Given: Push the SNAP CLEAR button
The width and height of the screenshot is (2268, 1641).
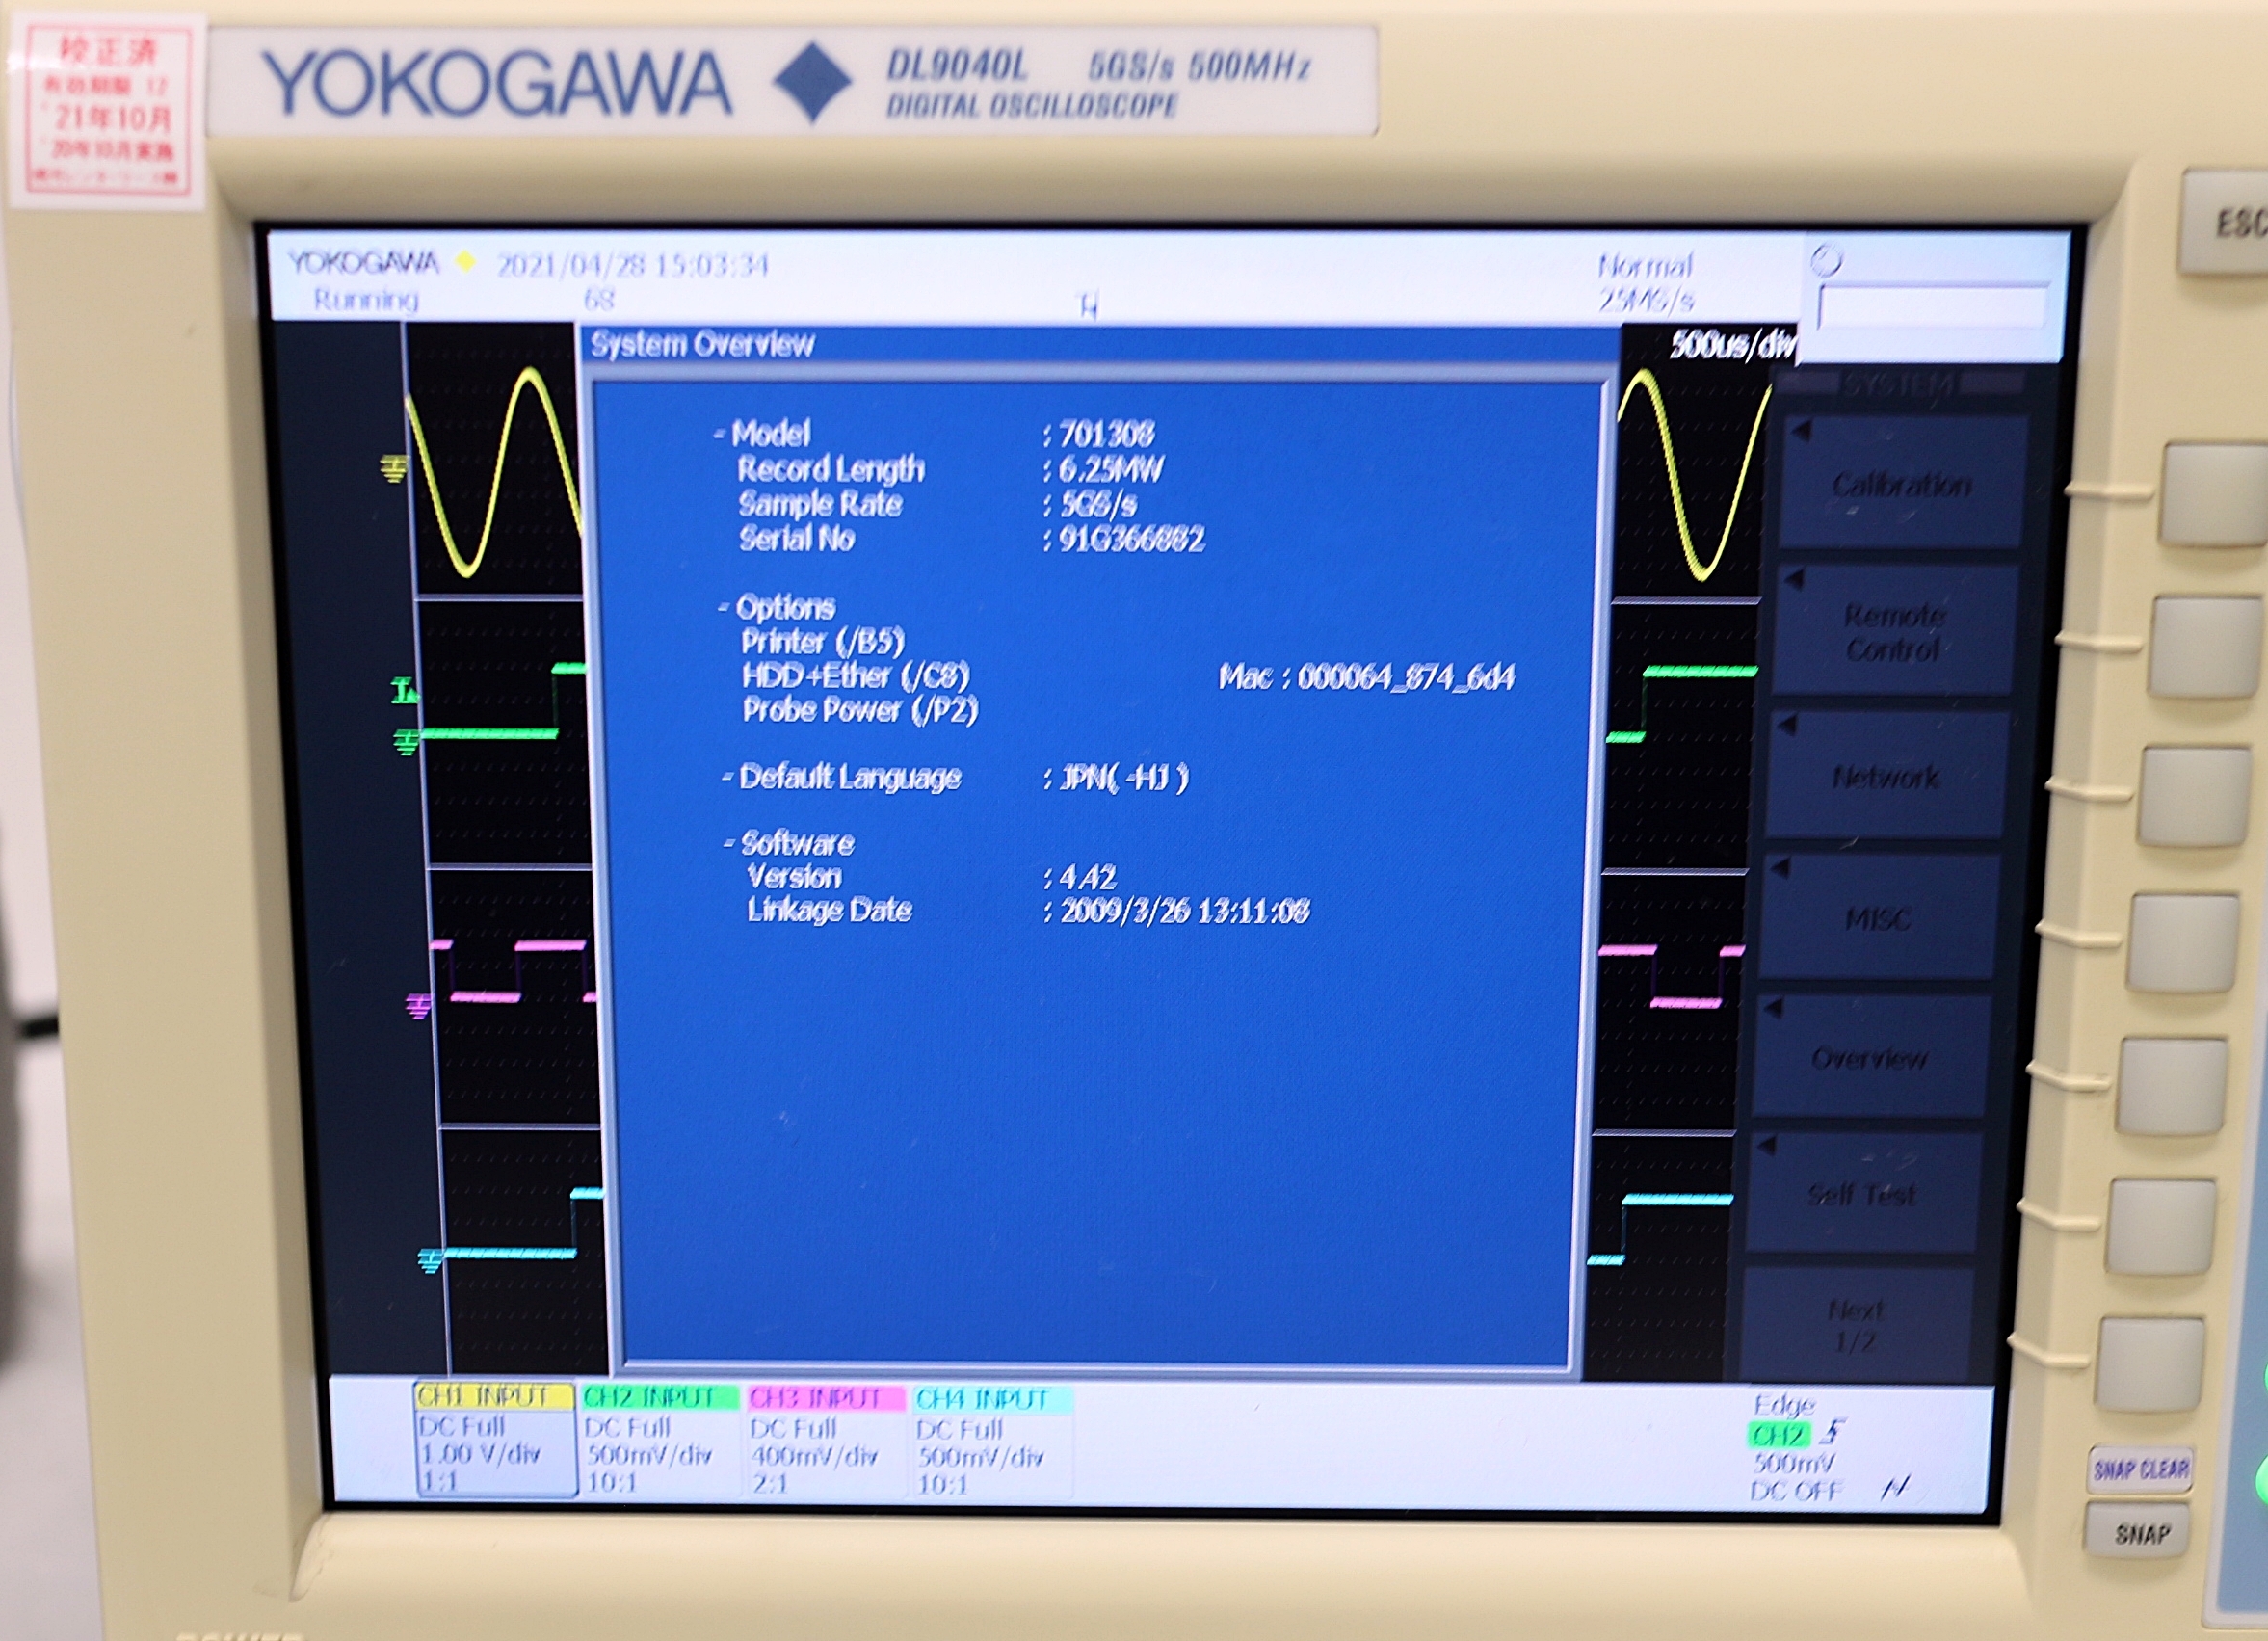Looking at the screenshot, I should [2141, 1469].
